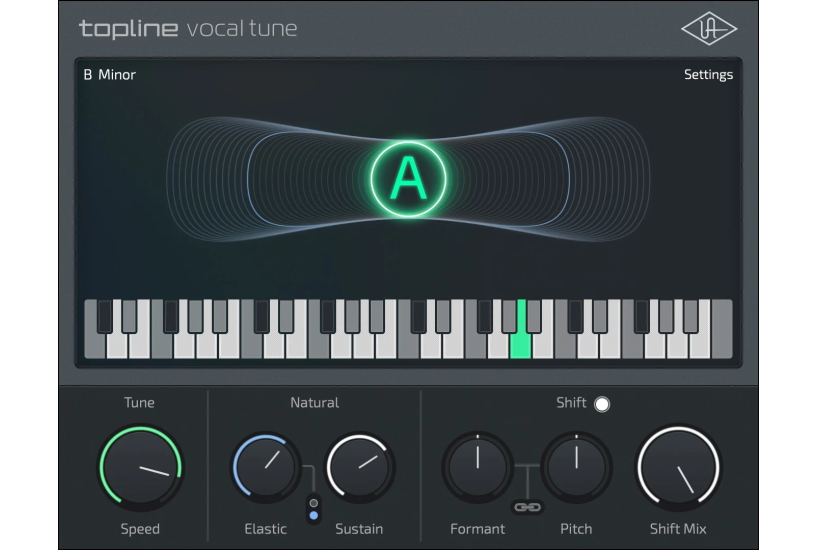Click the Formant–Pitch link chain icon
Screen dimensions: 820x550
(x=527, y=507)
